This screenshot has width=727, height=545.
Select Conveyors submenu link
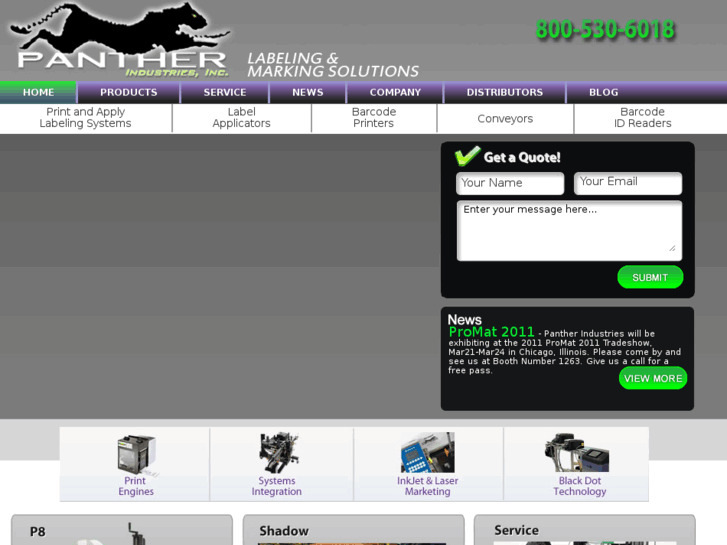tap(505, 119)
